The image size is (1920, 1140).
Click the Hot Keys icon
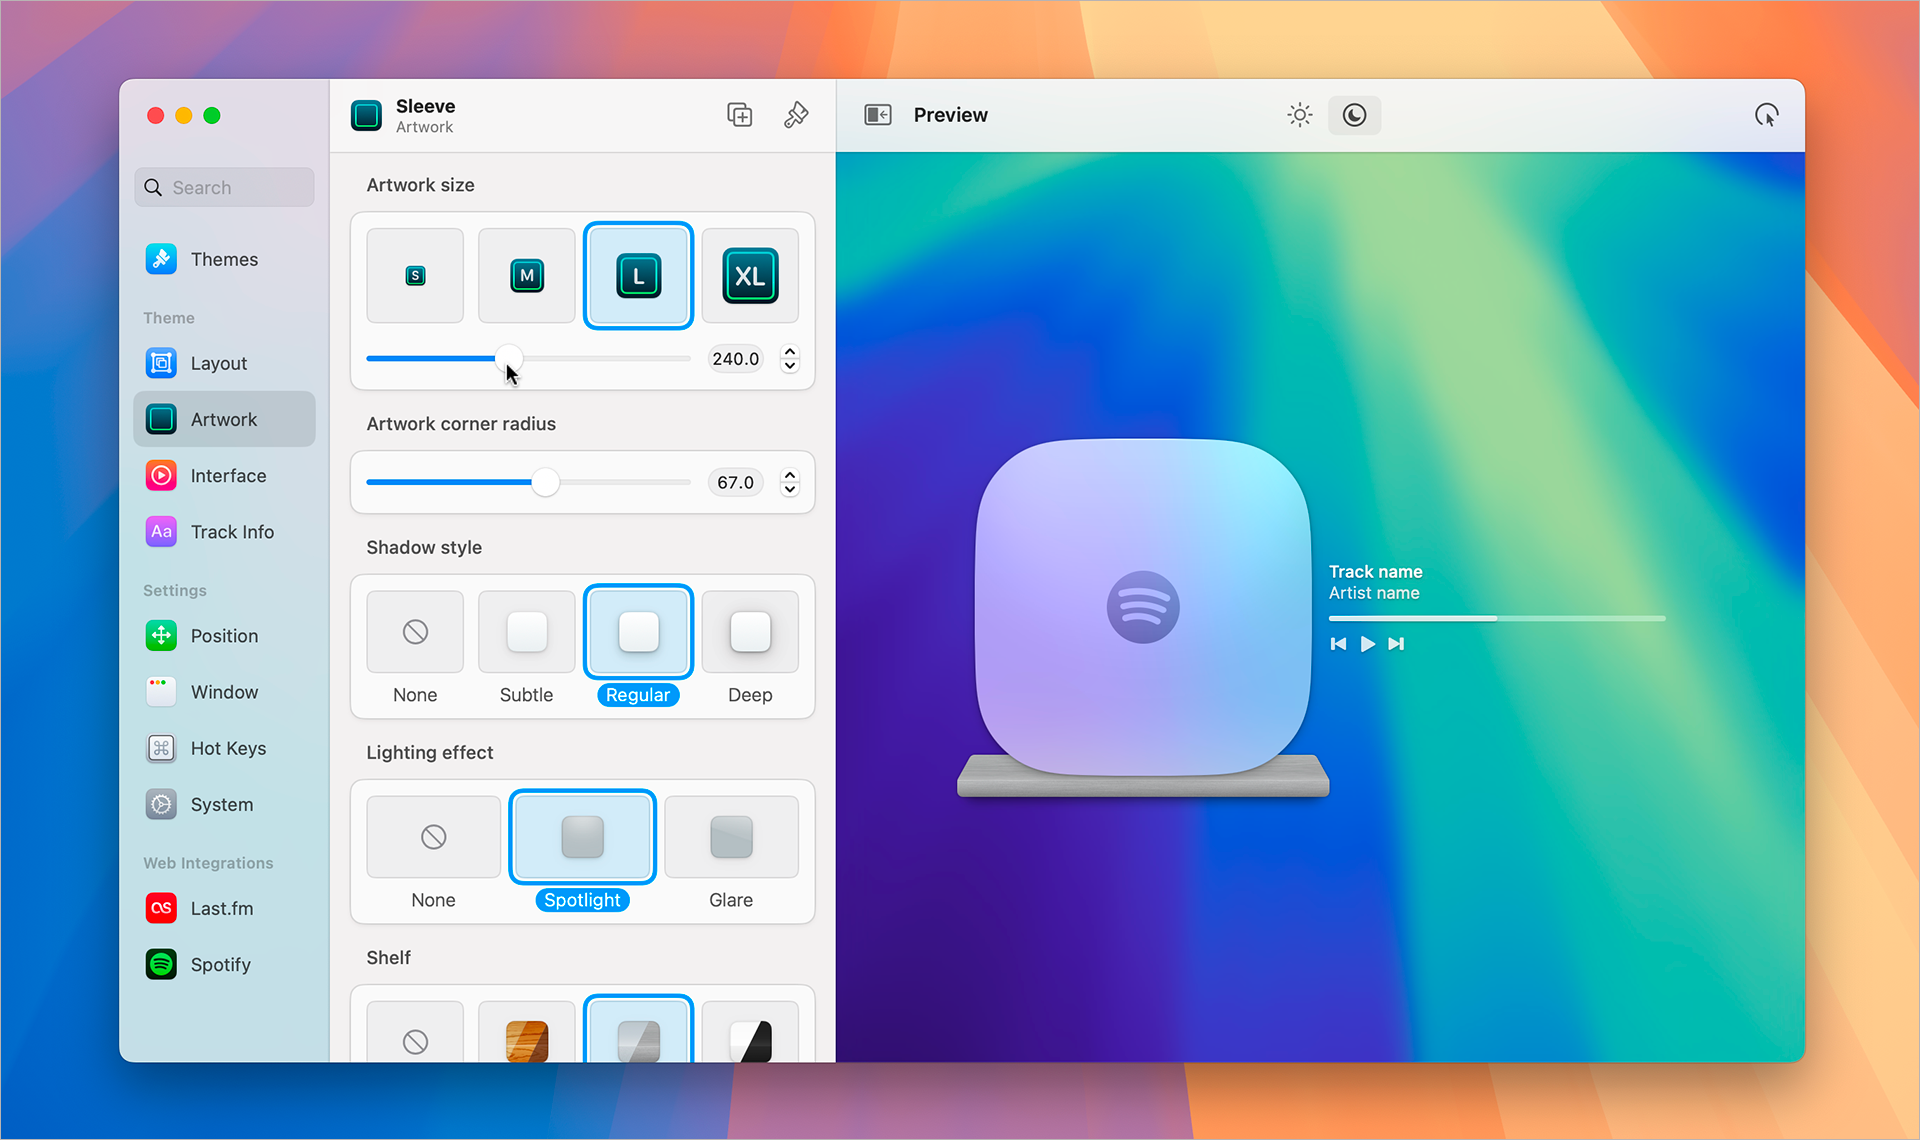[161, 748]
